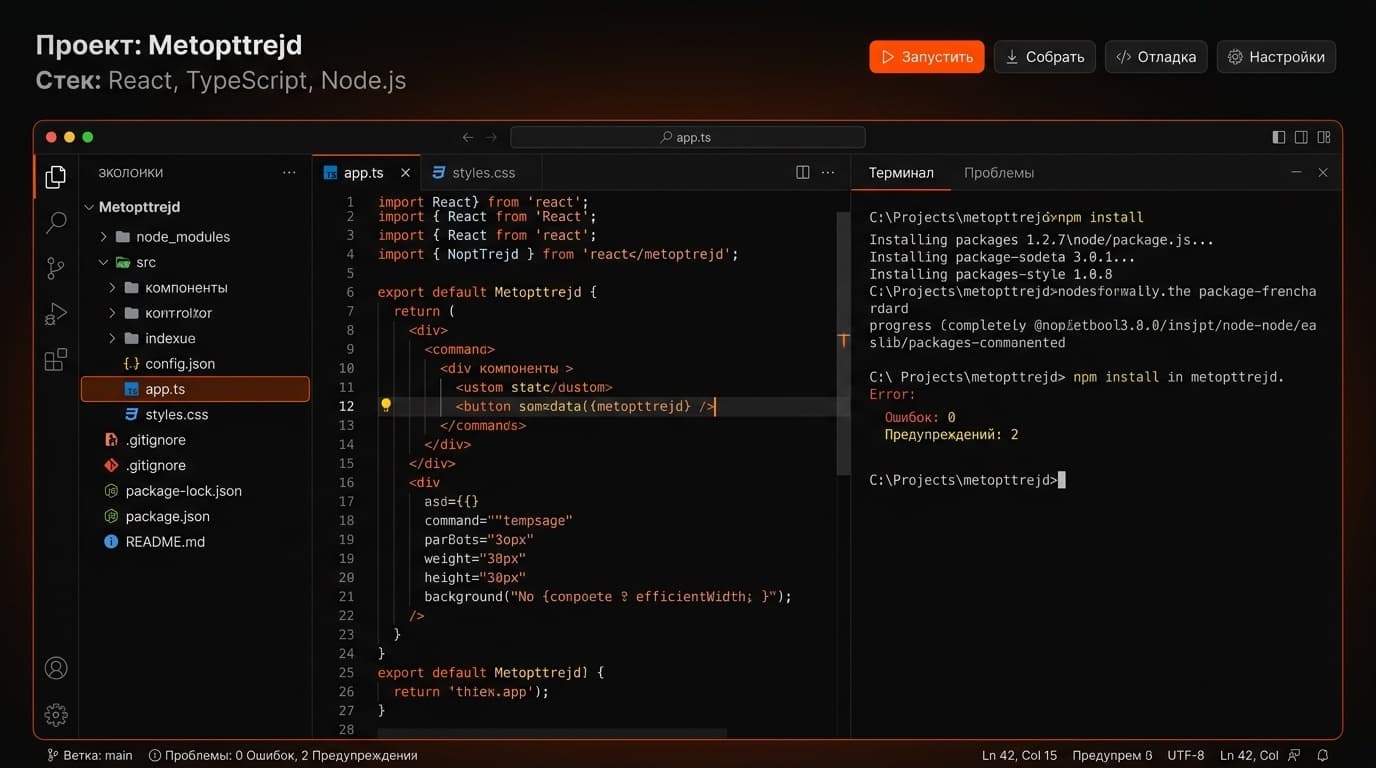
Task: Click the app.ts search field in title bar
Action: [687, 137]
